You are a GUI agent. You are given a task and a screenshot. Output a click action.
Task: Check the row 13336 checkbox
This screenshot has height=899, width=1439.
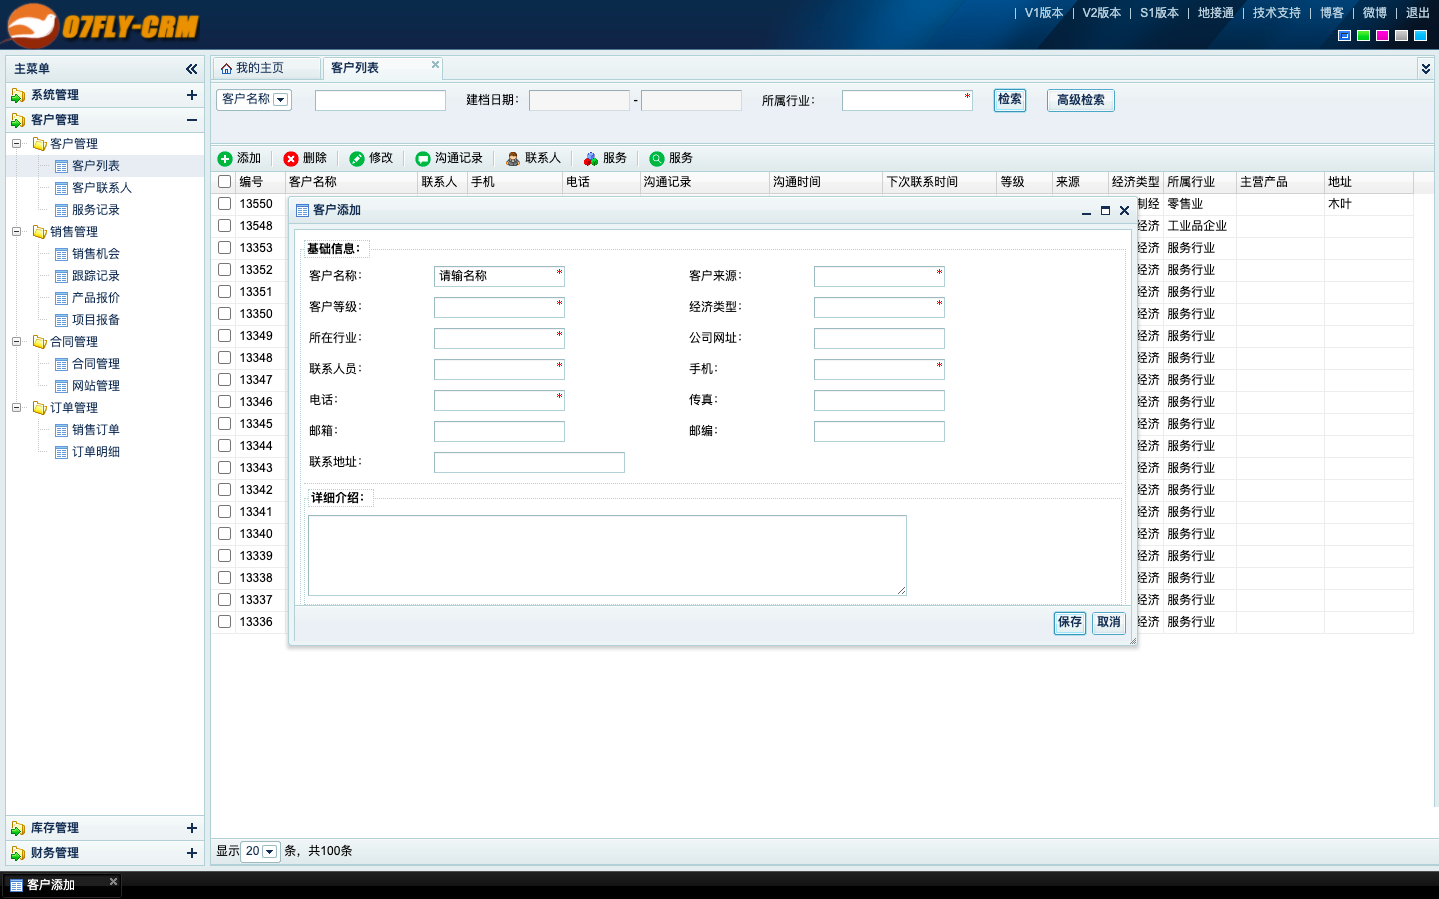(x=225, y=622)
